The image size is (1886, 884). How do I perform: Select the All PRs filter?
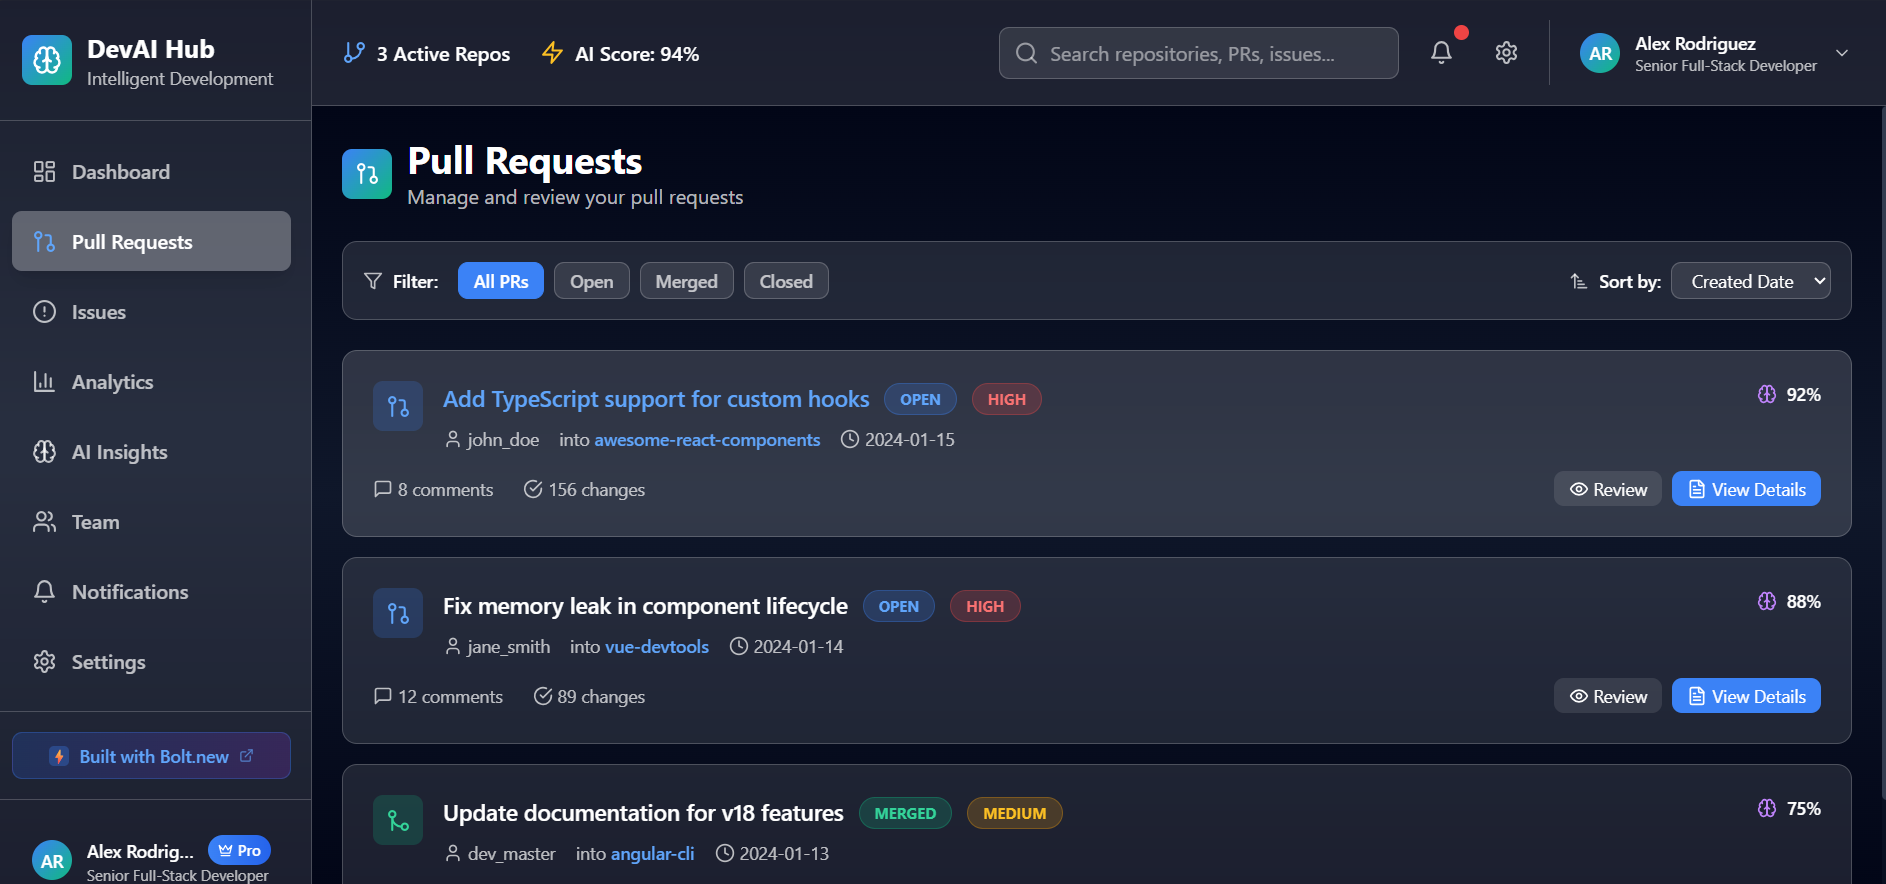(501, 281)
